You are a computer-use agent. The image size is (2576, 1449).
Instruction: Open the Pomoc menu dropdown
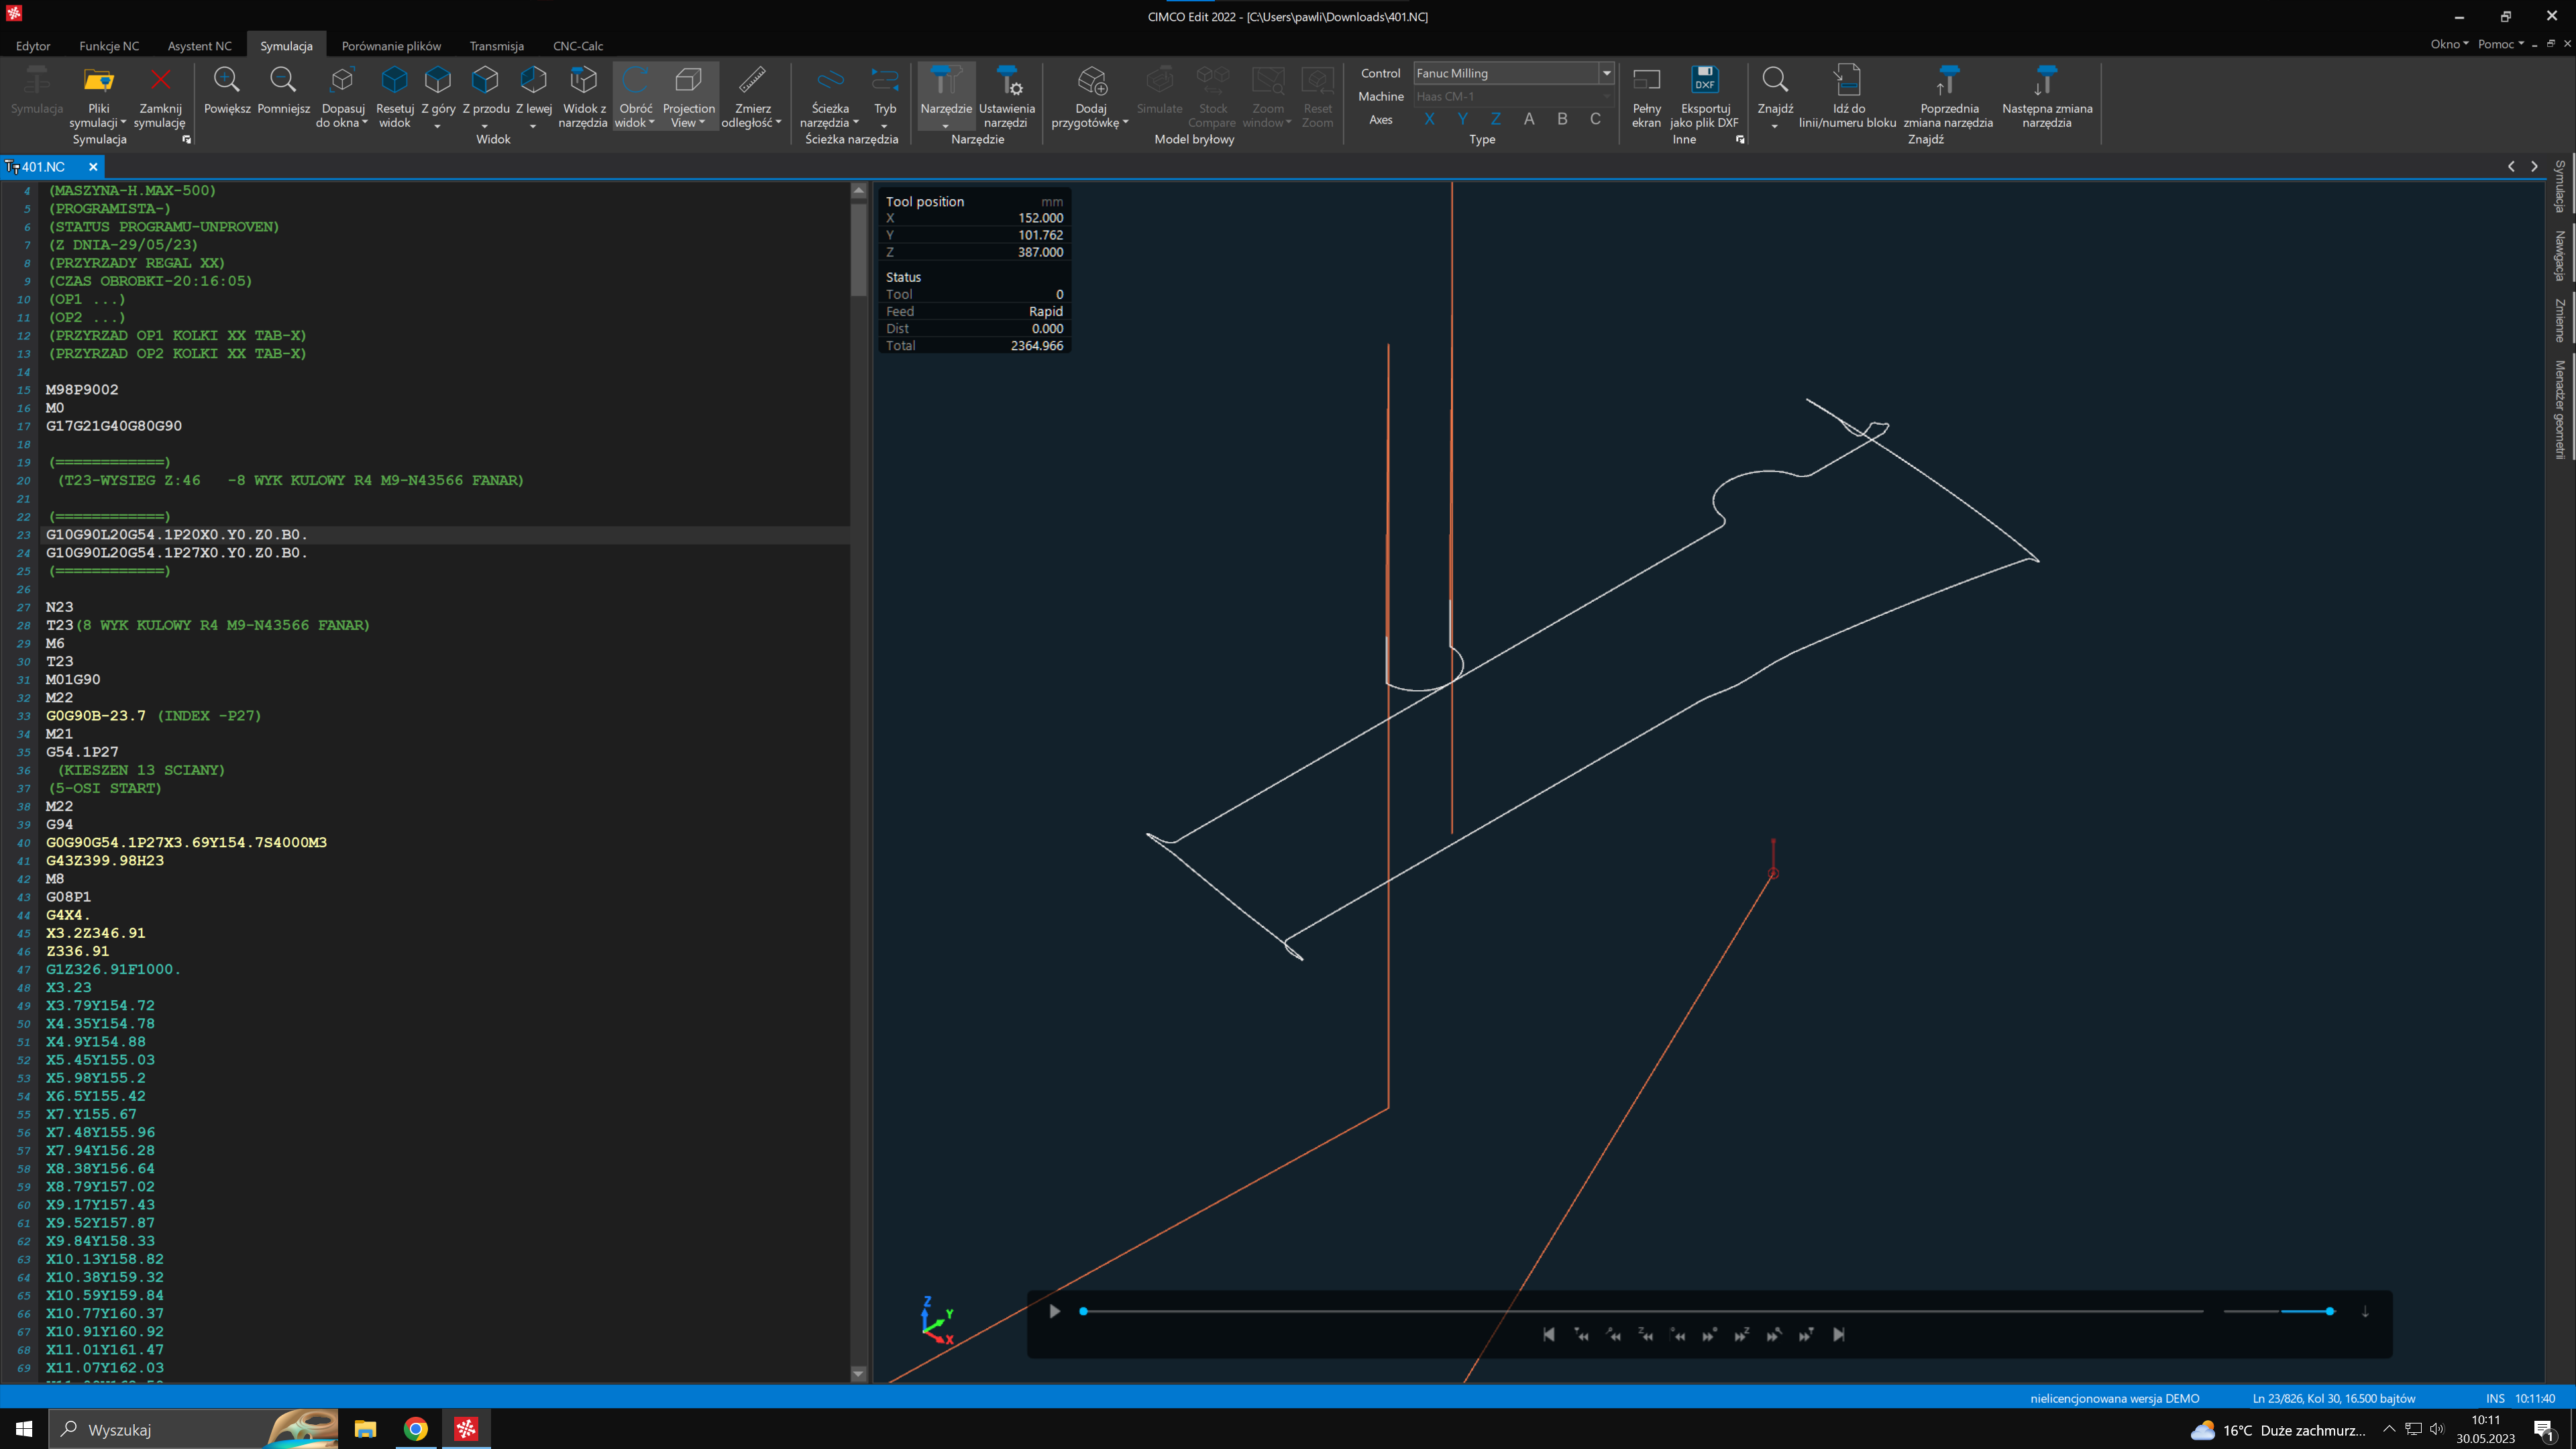click(2500, 44)
